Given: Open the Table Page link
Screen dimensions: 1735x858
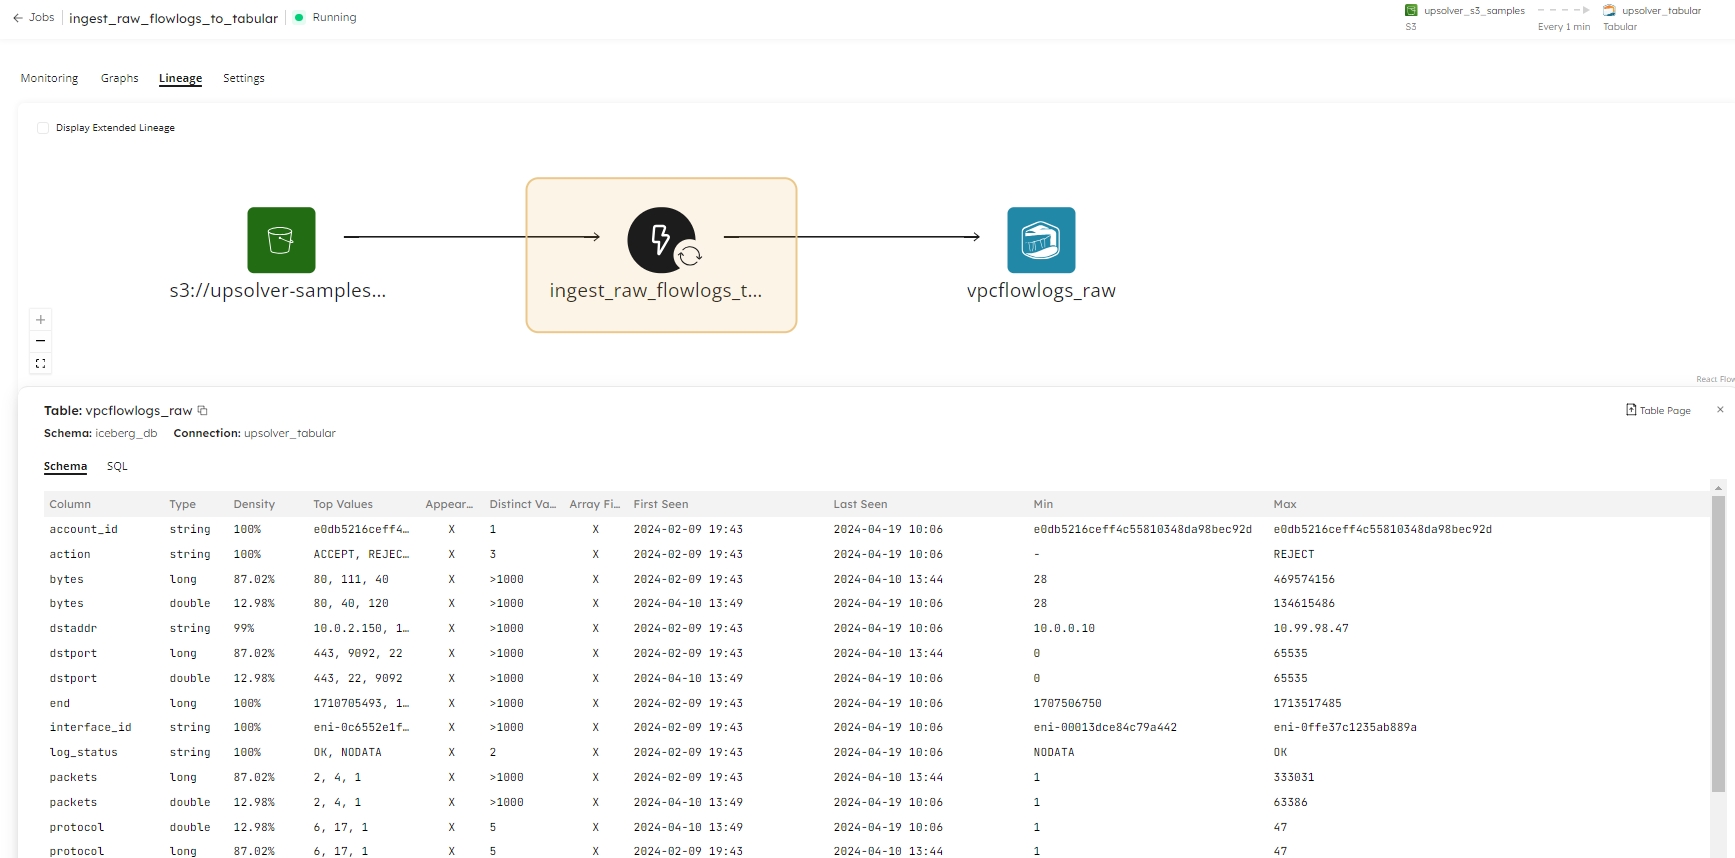Looking at the screenshot, I should pos(1658,410).
